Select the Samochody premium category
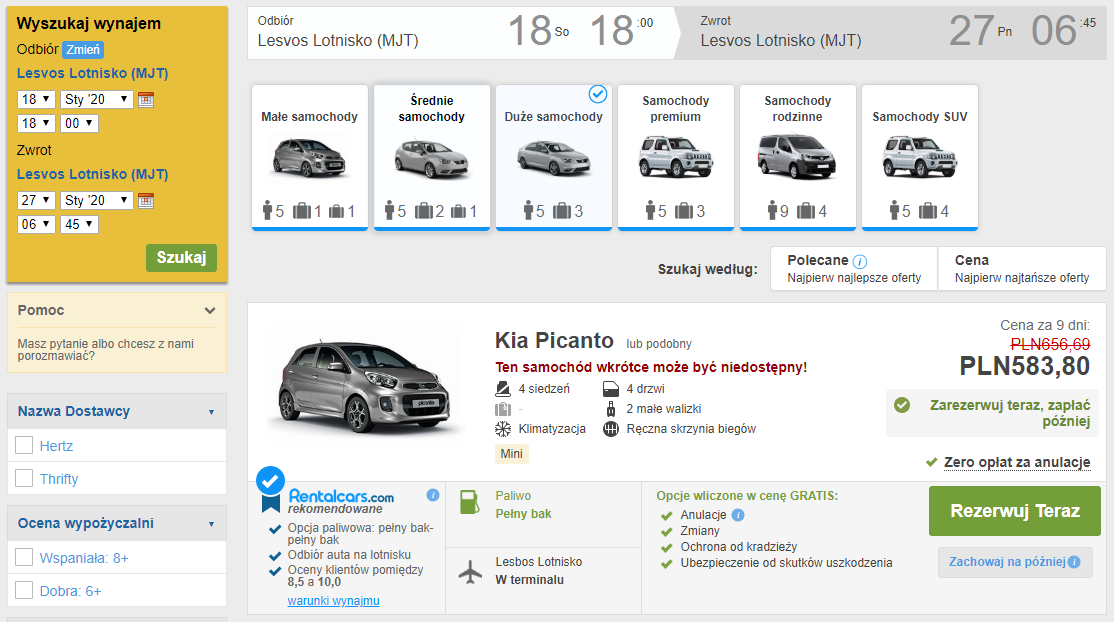 click(x=676, y=157)
